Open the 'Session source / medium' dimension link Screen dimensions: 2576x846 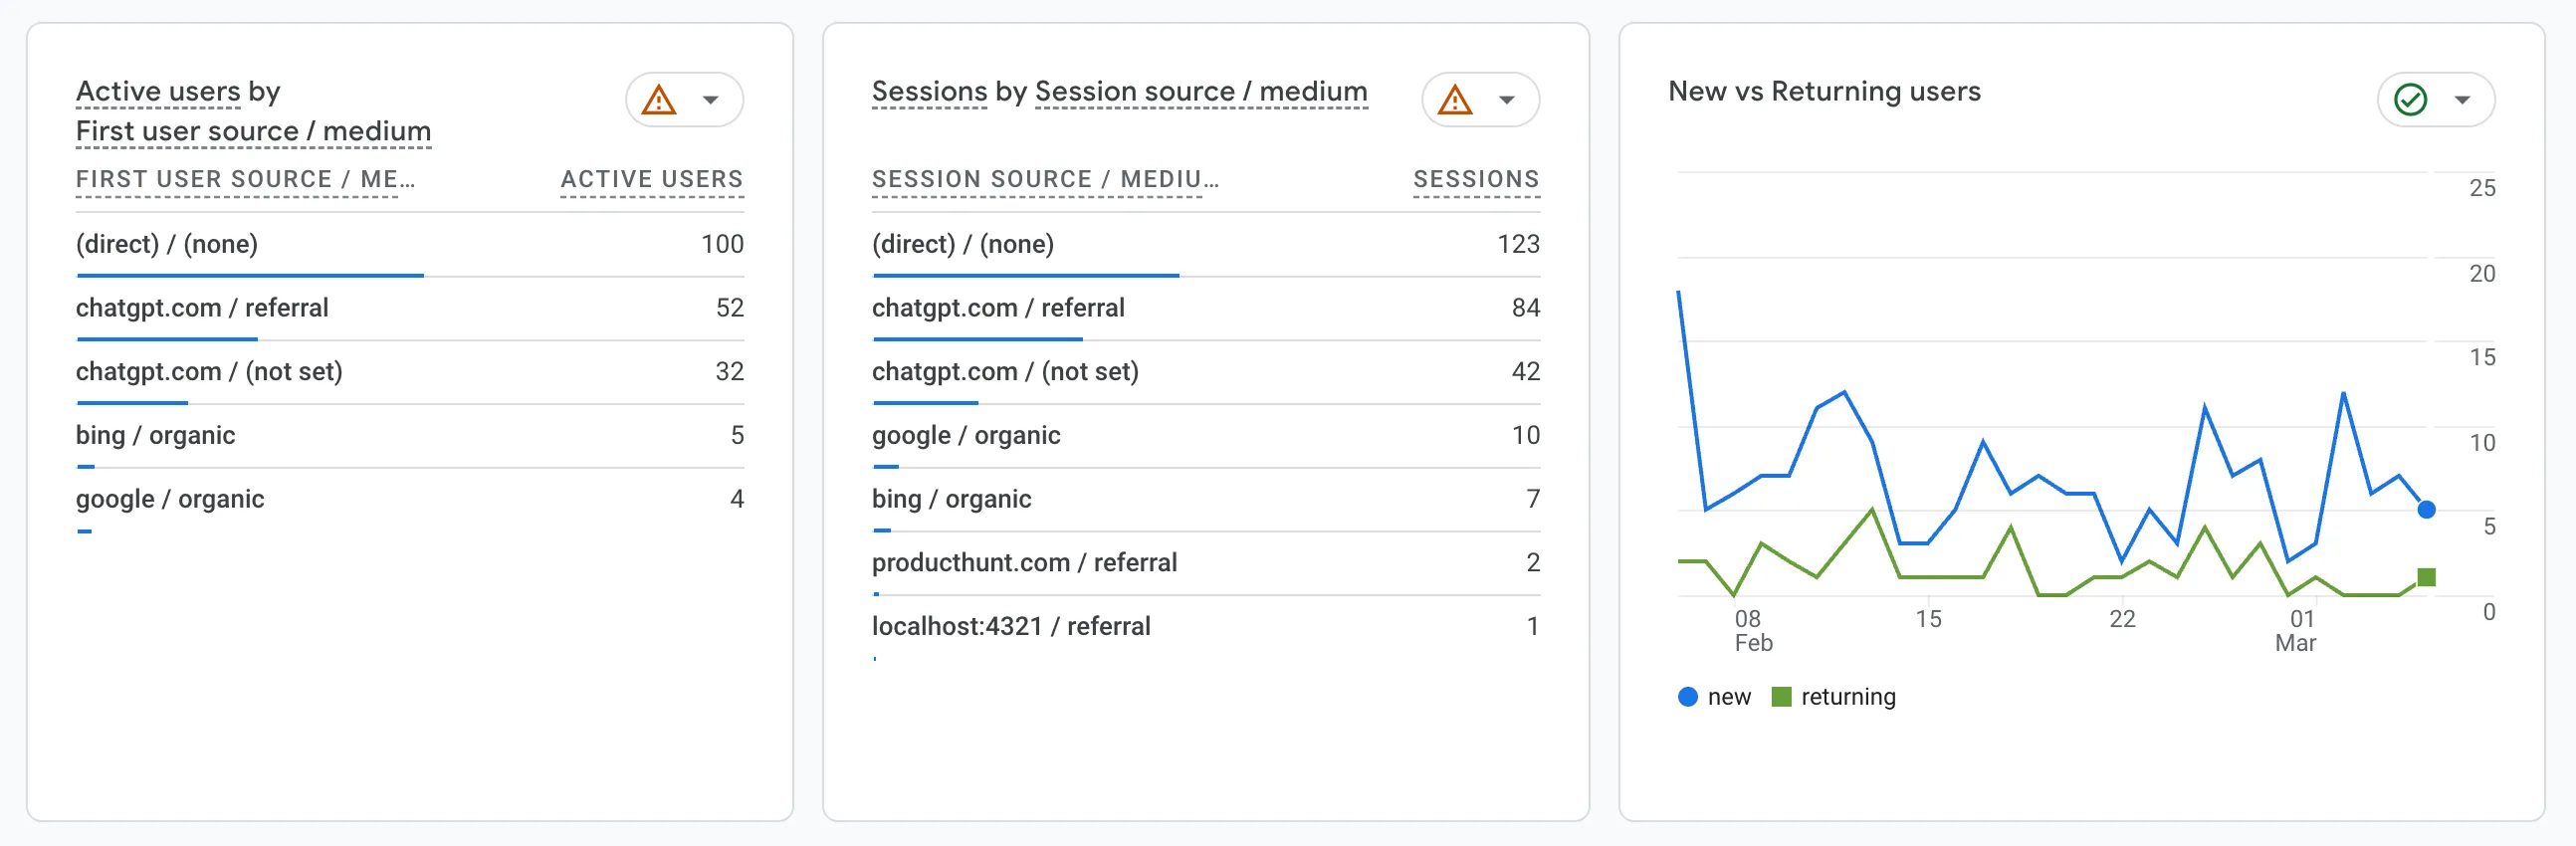click(x=1199, y=91)
